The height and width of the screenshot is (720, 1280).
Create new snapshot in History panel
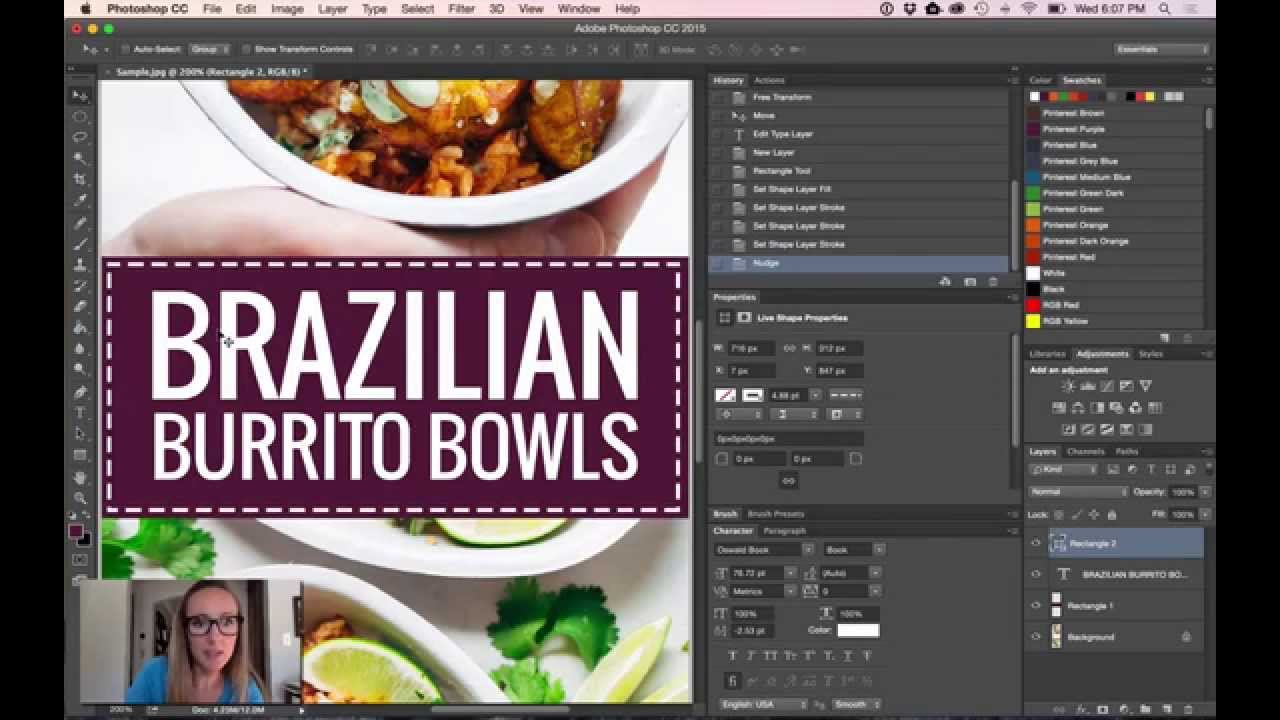(969, 282)
